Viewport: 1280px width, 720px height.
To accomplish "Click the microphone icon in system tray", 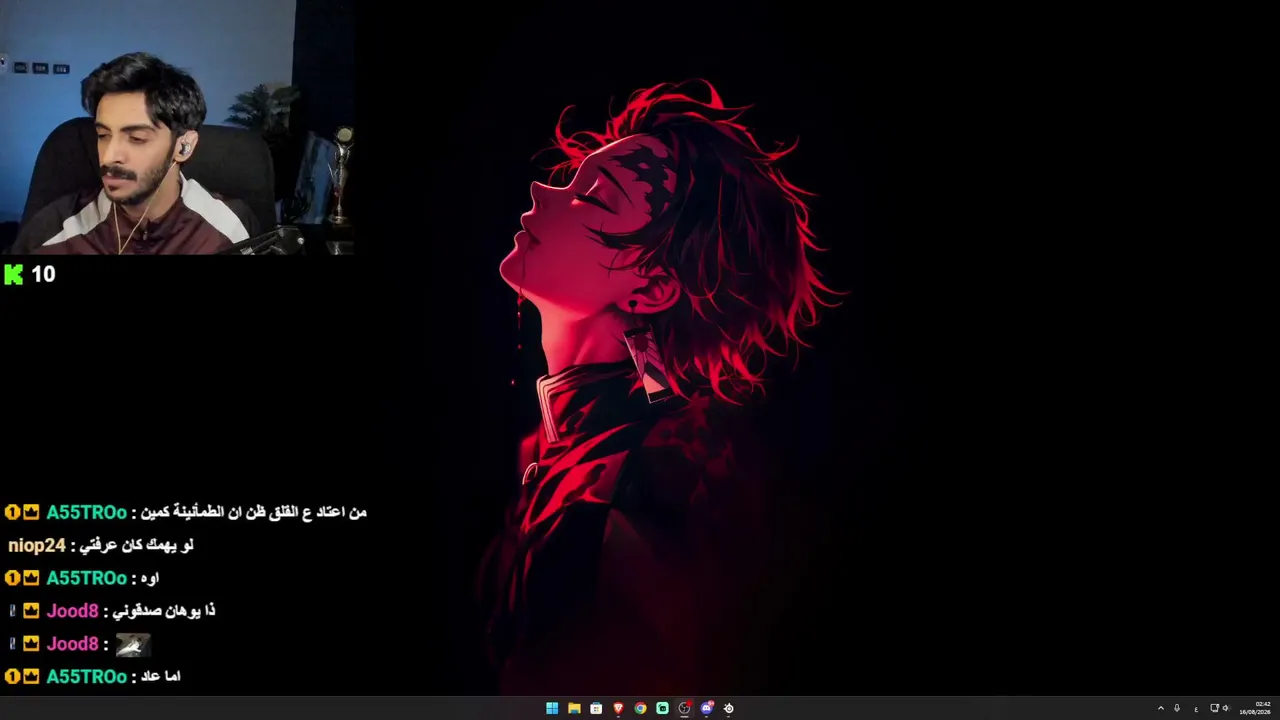I will [x=1177, y=708].
